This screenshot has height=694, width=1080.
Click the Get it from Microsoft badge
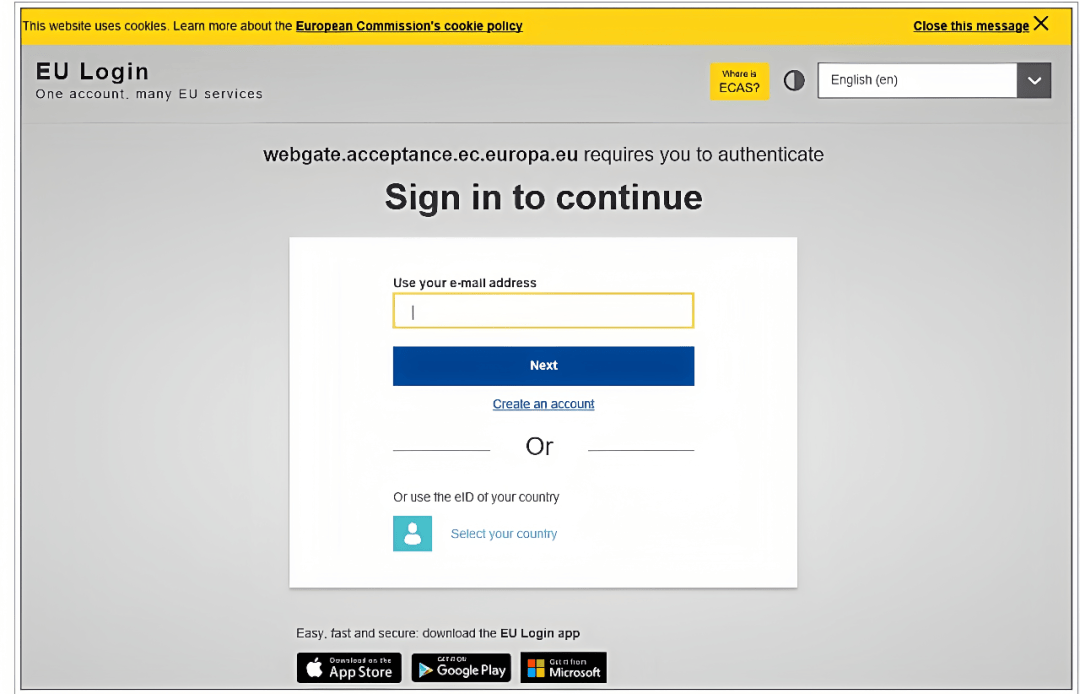point(564,668)
